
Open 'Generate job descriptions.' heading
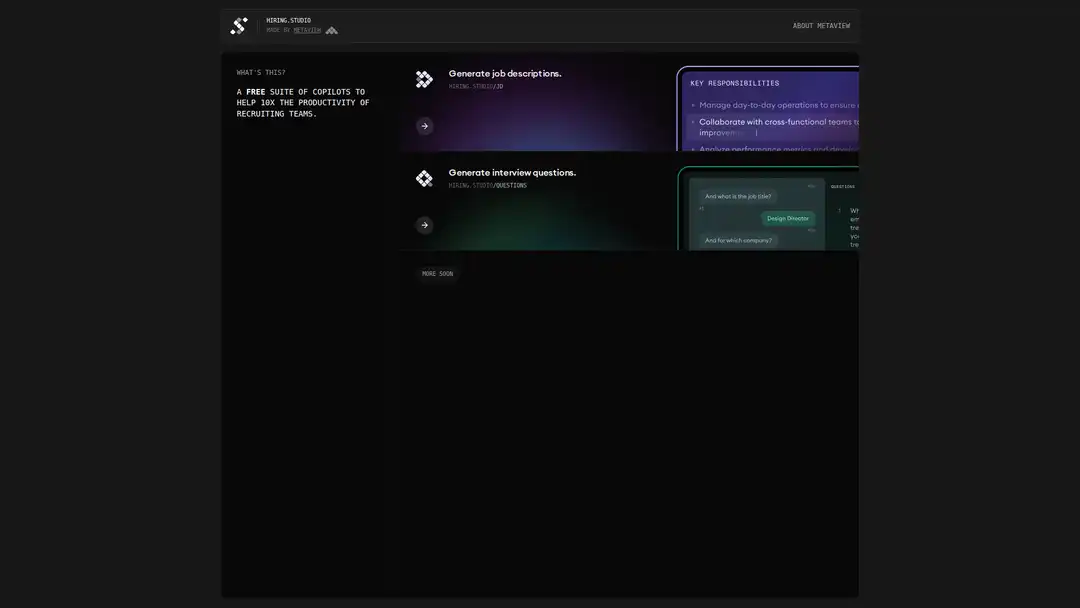tap(505, 74)
